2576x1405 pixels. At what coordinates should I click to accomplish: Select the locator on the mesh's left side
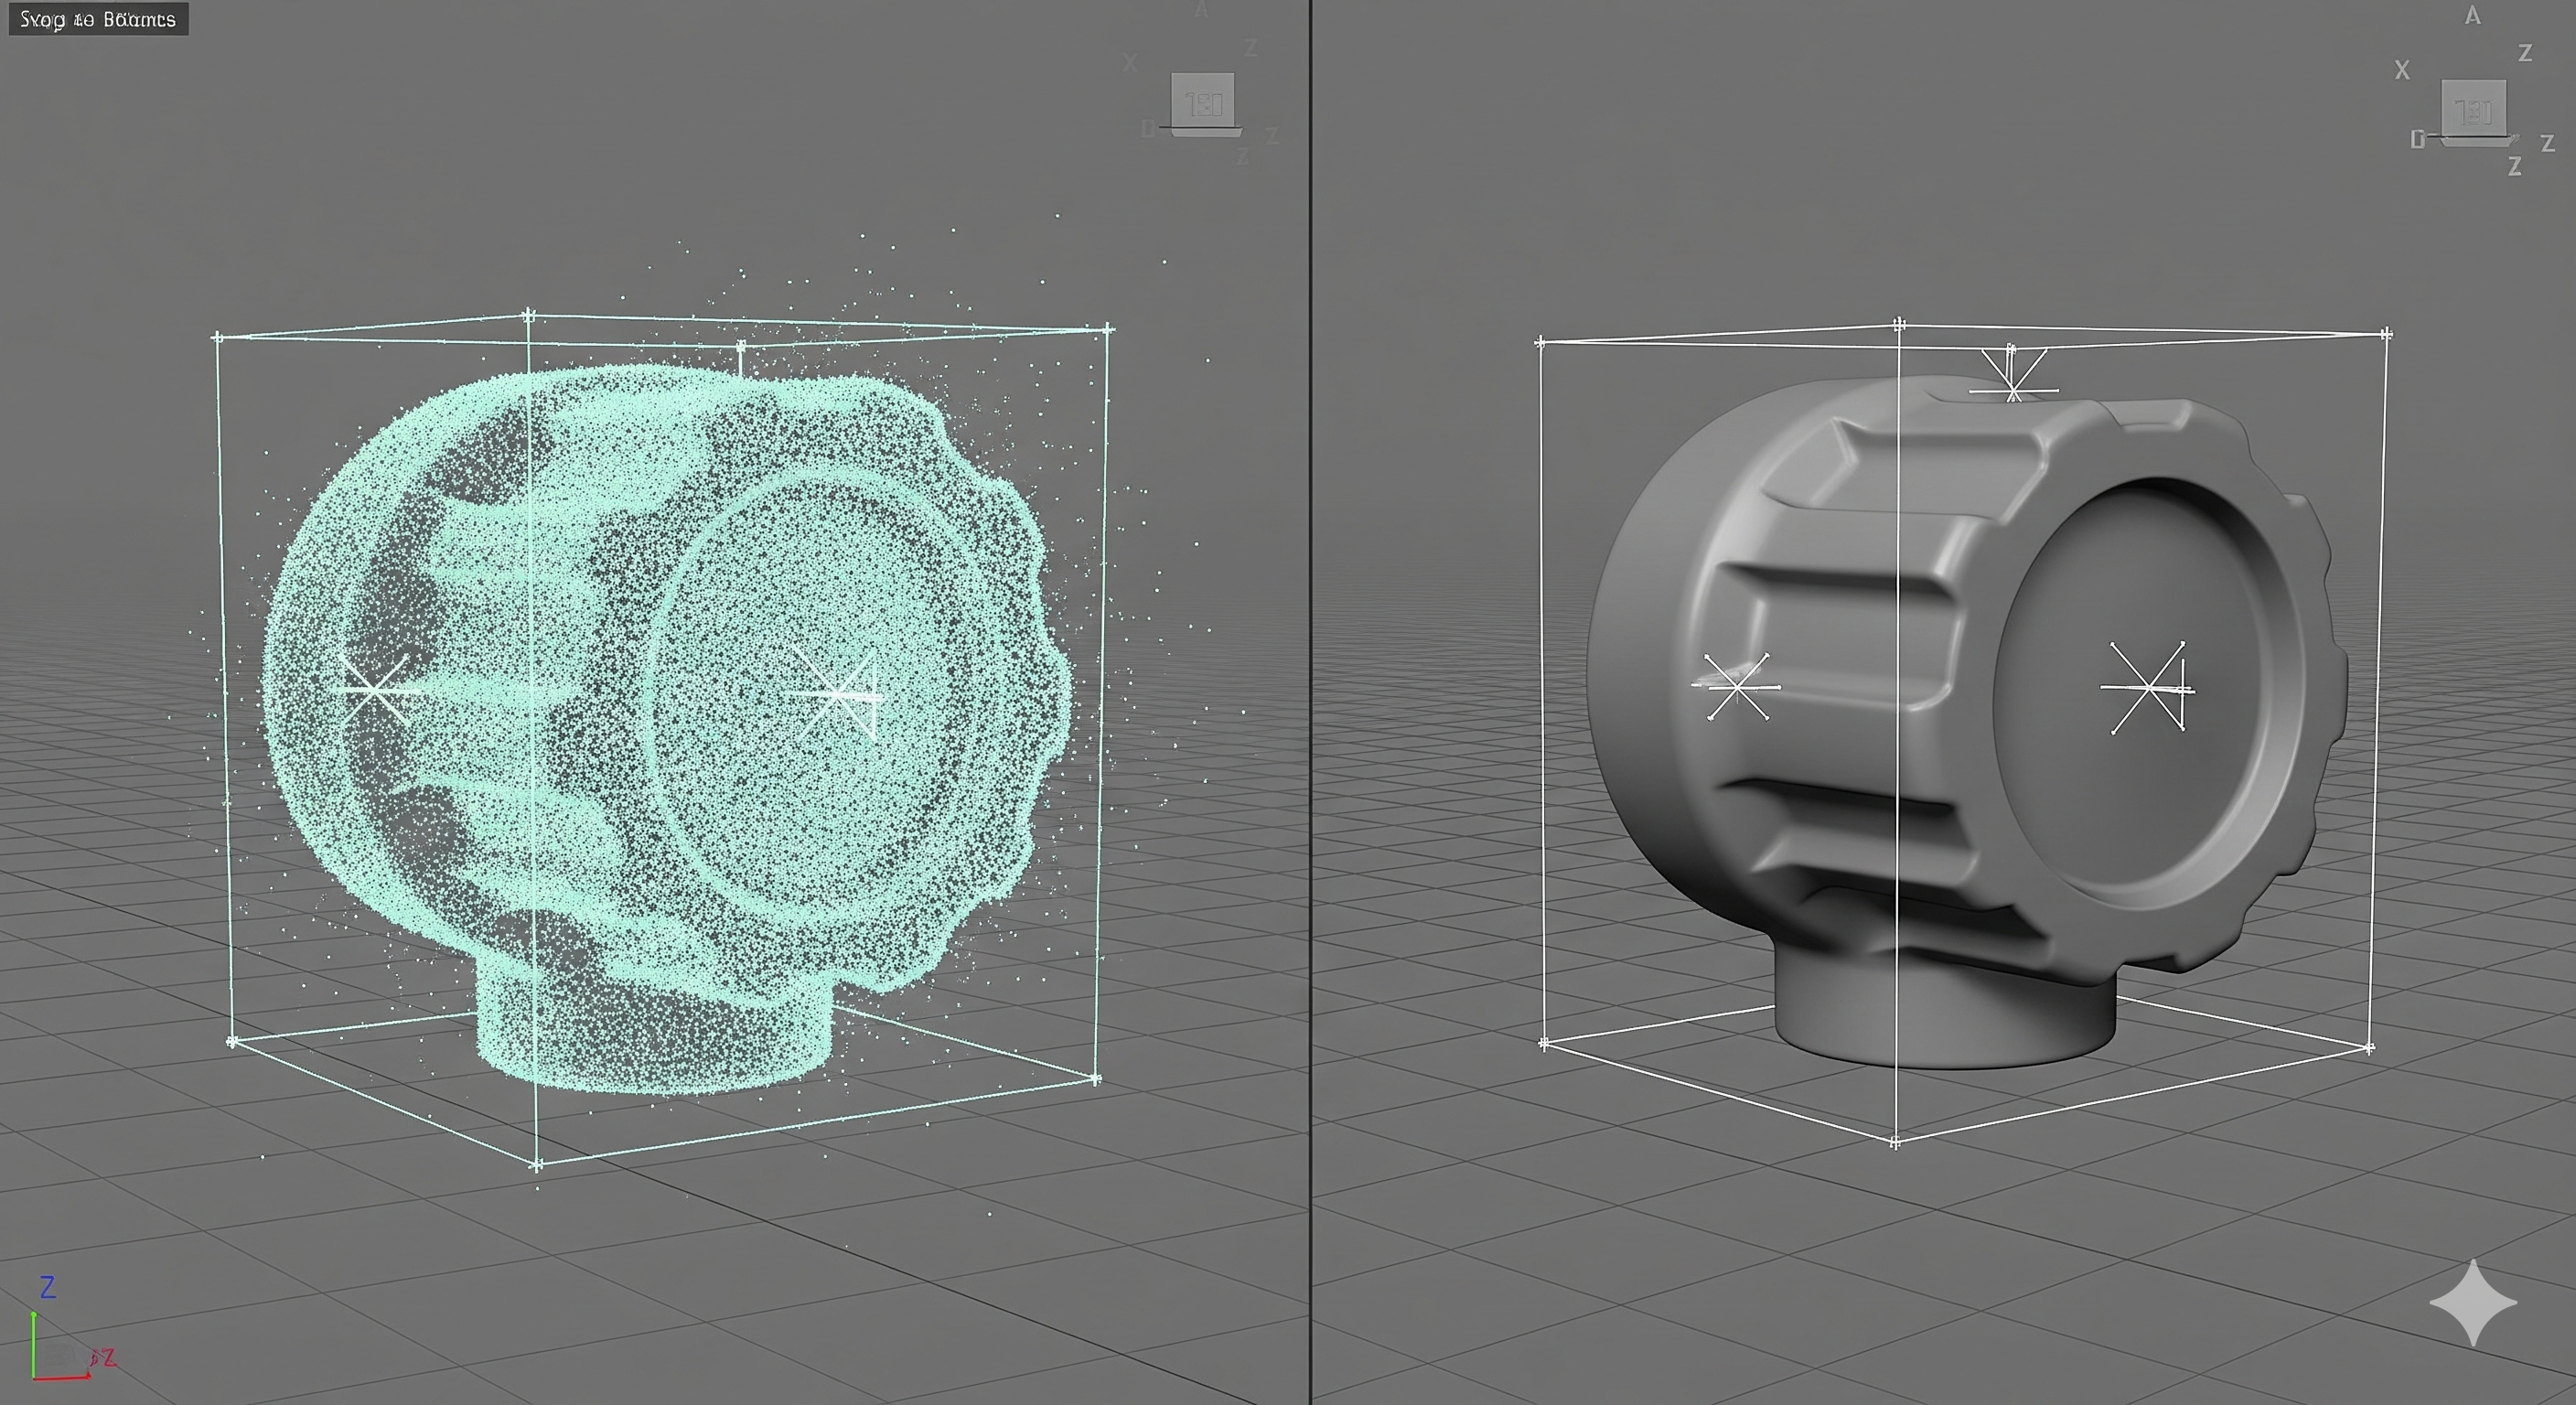tap(1736, 686)
